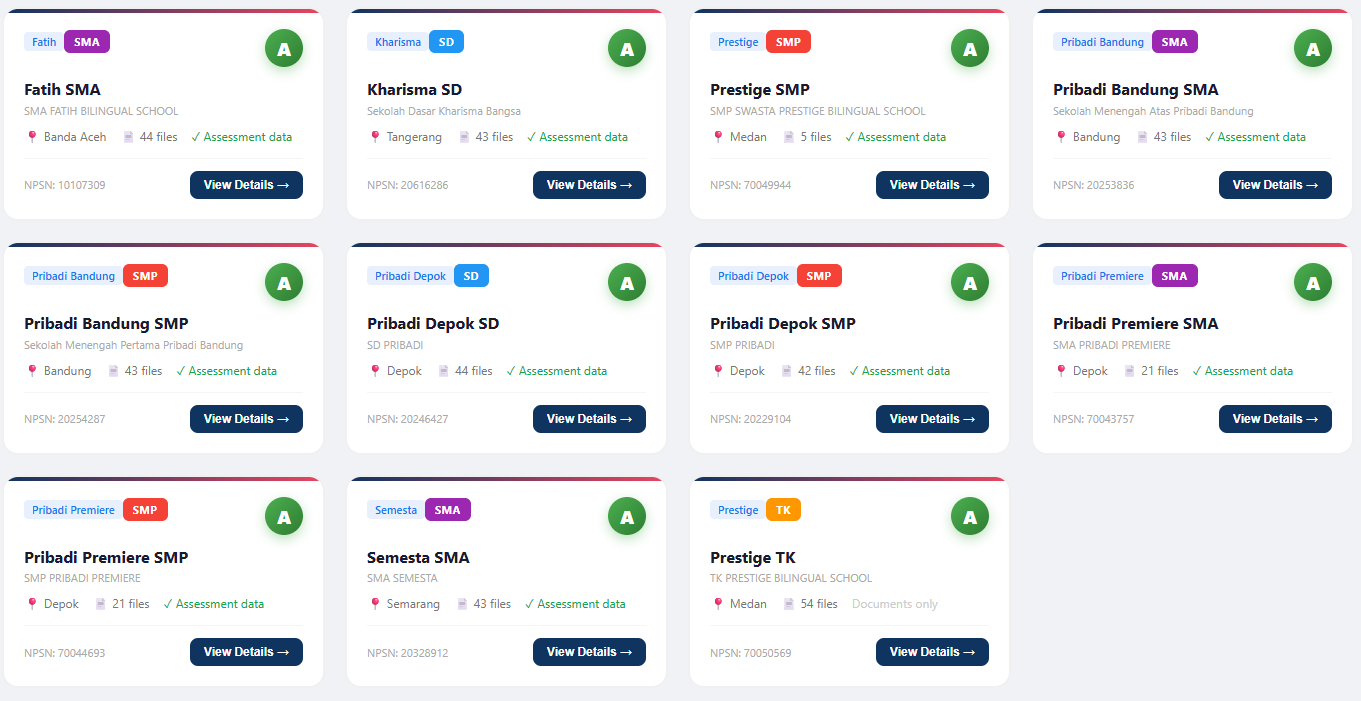The width and height of the screenshot is (1361, 701).
Task: Click the A grade circle on Pribadi Bandung SMA
Action: pos(1312,47)
